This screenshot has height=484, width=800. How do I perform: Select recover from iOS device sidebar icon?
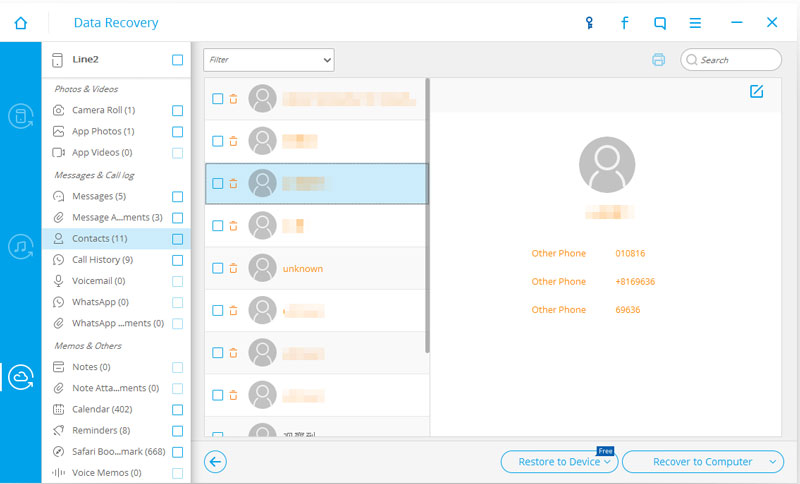coord(20,116)
